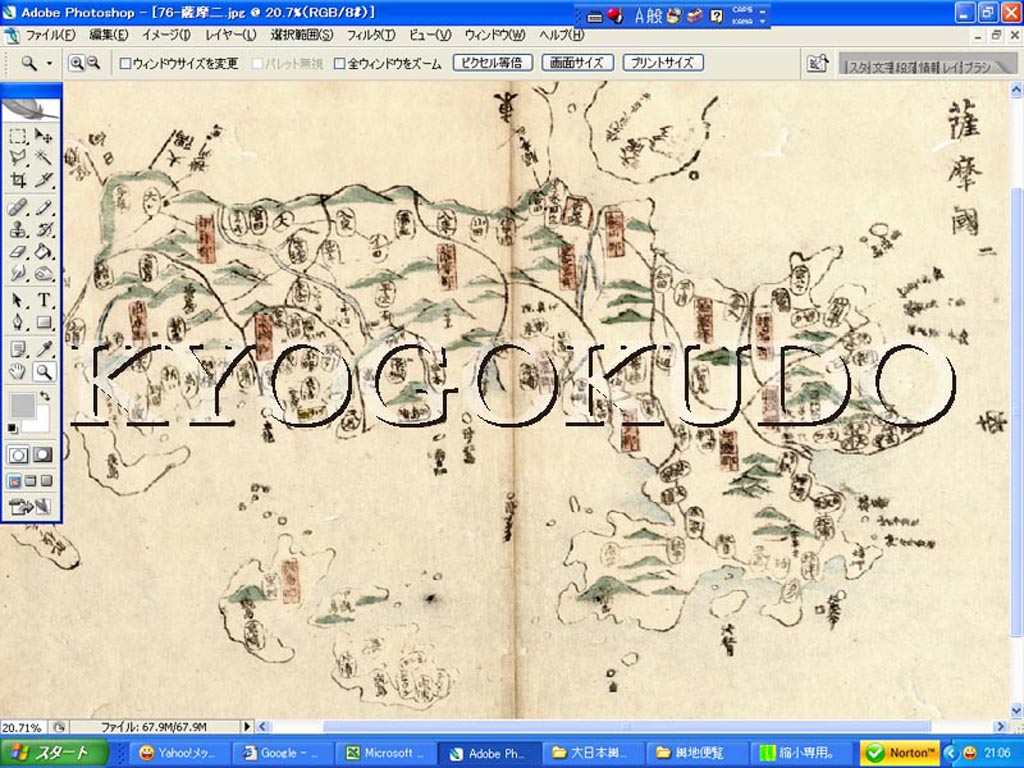
Task: Open the 選択範囲(S) menu
Action: pos(302,35)
